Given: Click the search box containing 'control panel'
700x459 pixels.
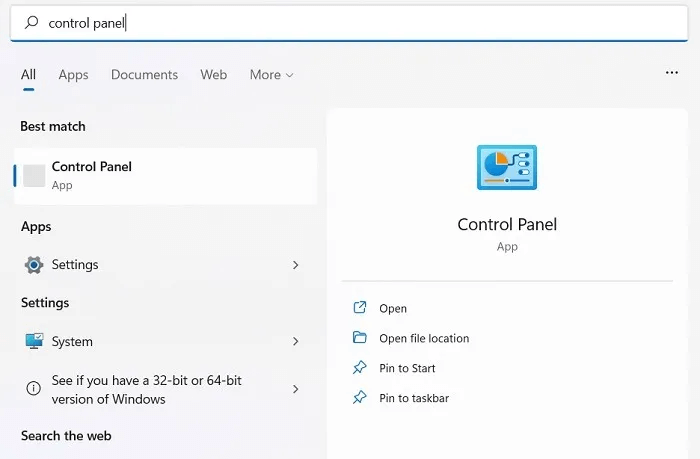Looking at the screenshot, I should point(350,22).
